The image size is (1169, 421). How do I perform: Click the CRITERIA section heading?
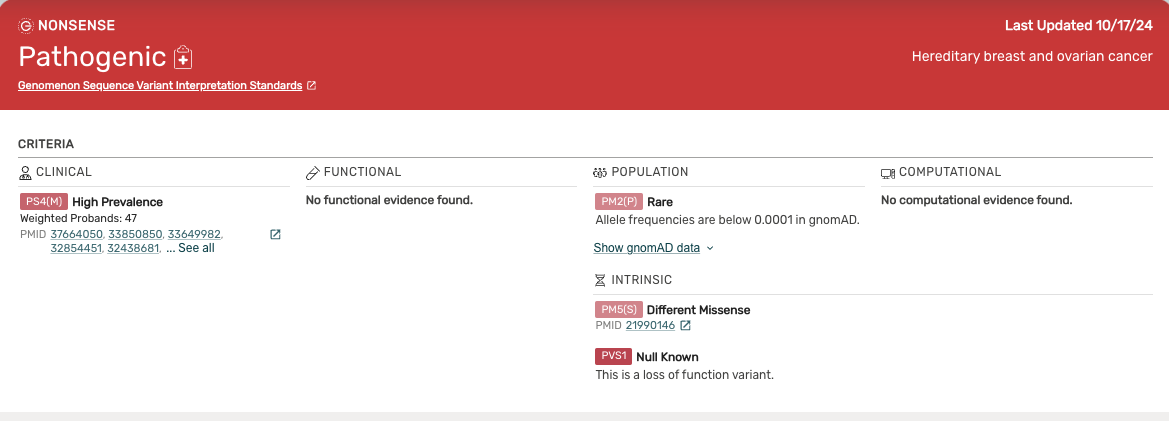[x=46, y=145]
